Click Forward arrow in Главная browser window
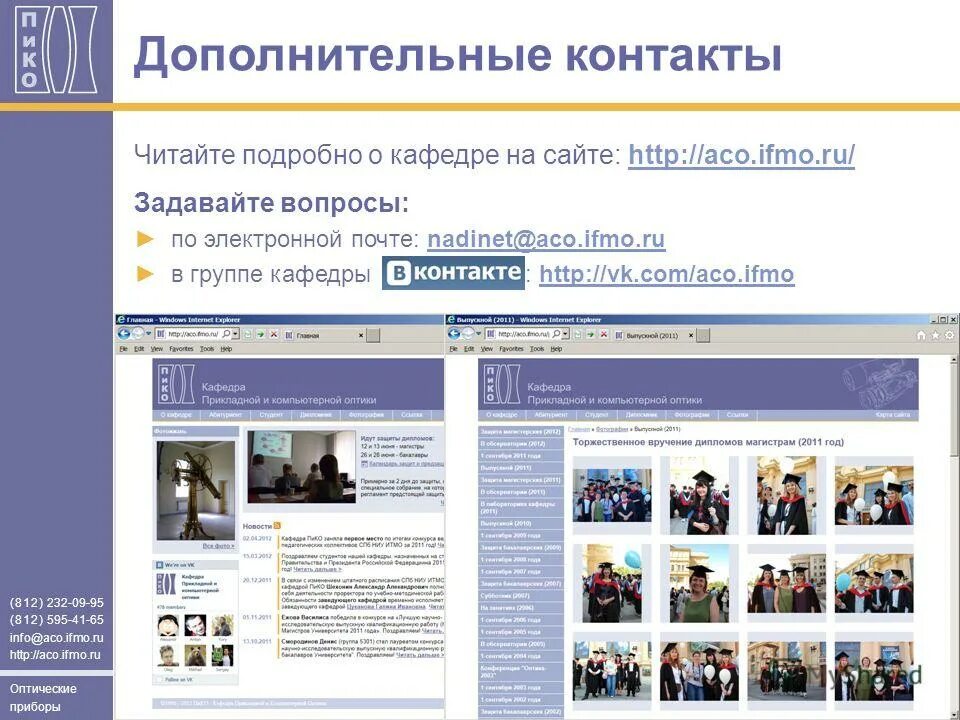Image resolution: width=960 pixels, height=720 pixels. (x=138, y=334)
